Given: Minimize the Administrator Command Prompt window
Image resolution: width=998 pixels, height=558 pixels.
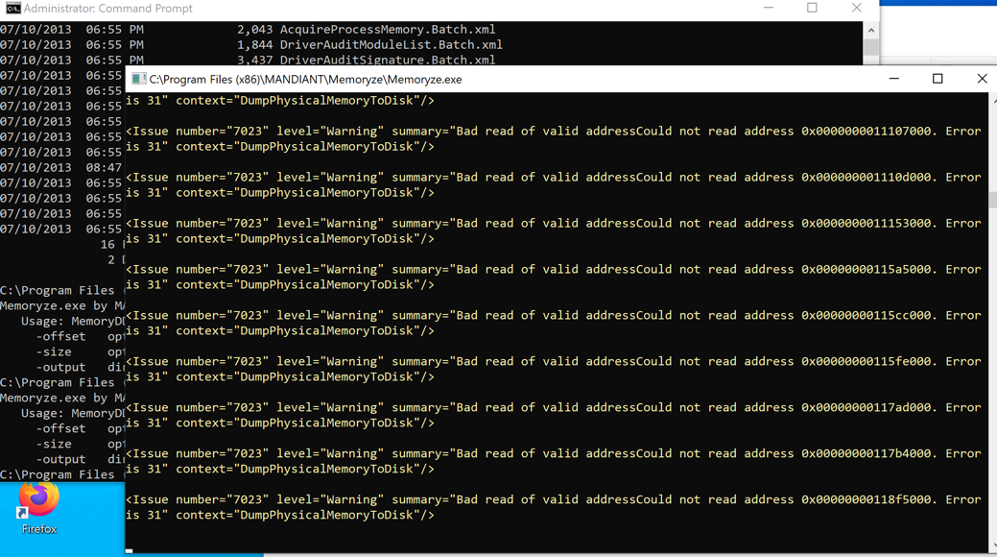Looking at the screenshot, I should 768,8.
